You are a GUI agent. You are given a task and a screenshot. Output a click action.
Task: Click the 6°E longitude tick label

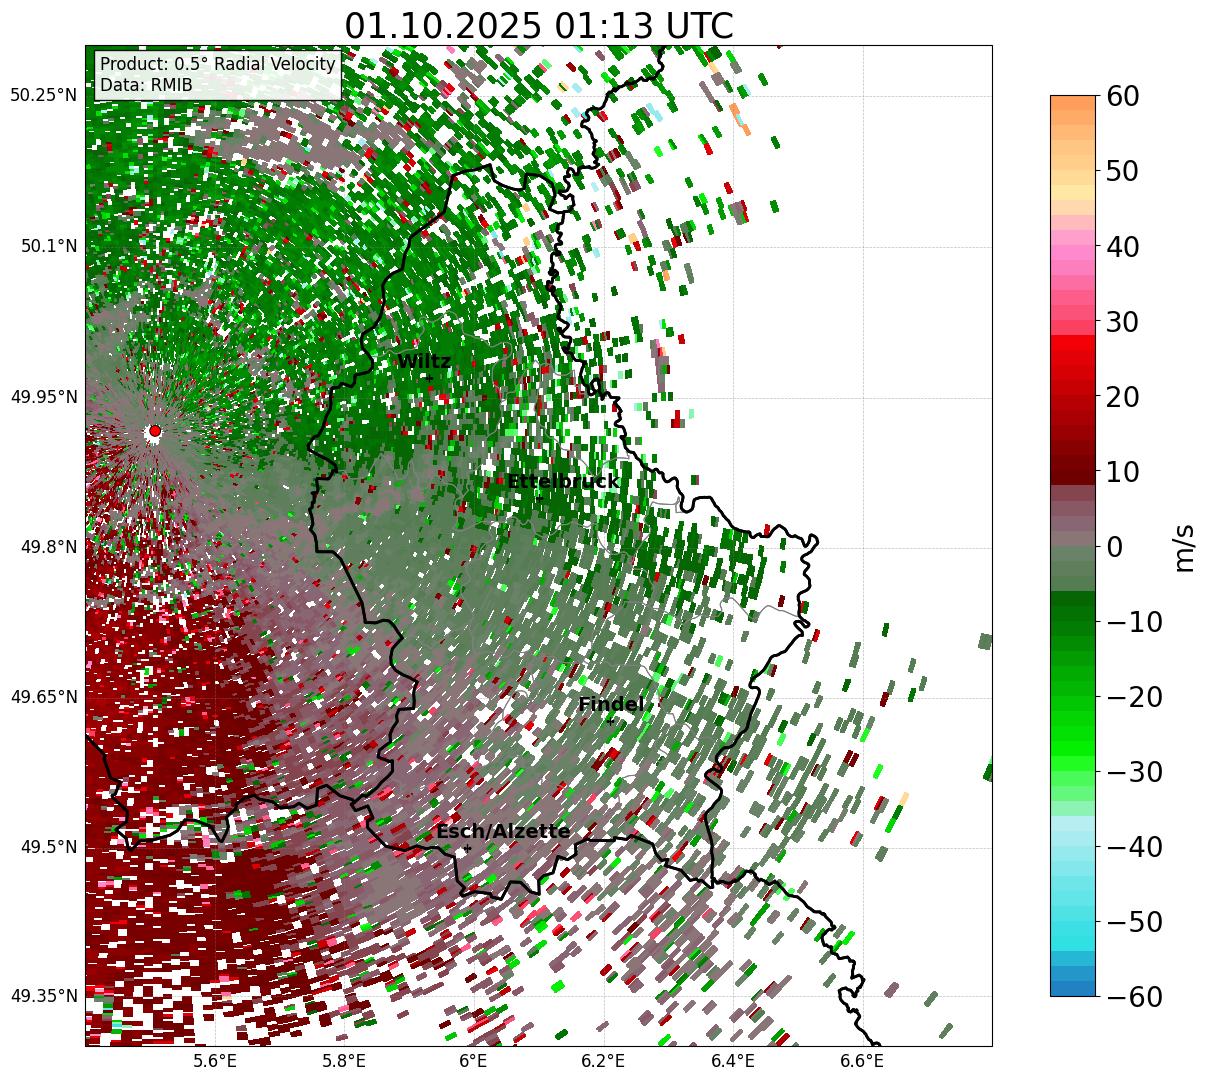point(473,1061)
